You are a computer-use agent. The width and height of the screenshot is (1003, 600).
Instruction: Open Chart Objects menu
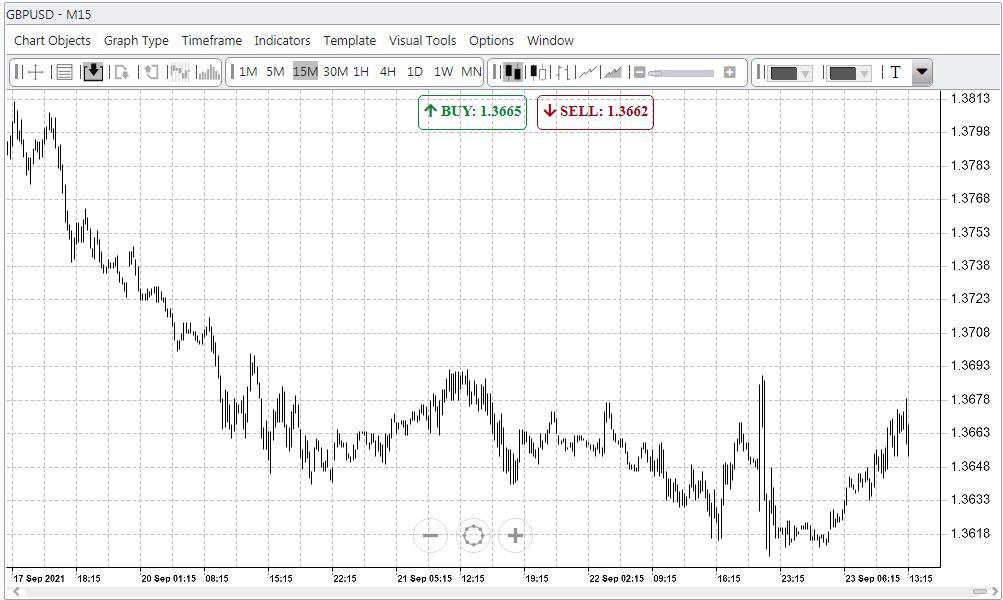pos(52,40)
